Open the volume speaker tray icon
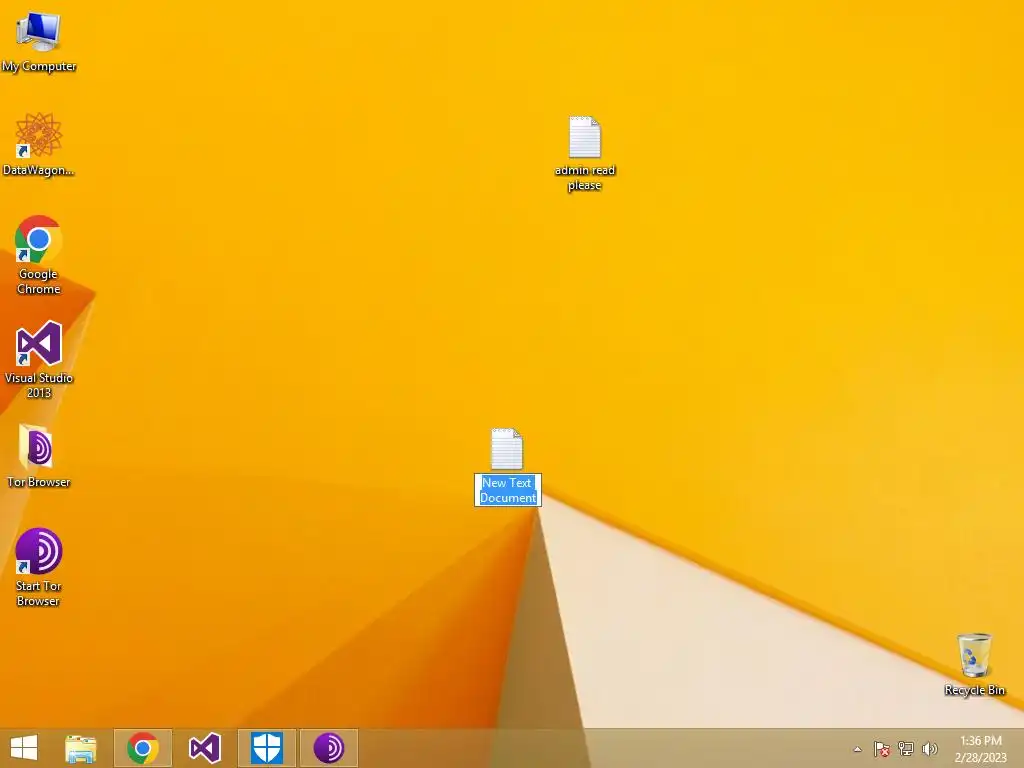The width and height of the screenshot is (1024, 768). point(930,749)
